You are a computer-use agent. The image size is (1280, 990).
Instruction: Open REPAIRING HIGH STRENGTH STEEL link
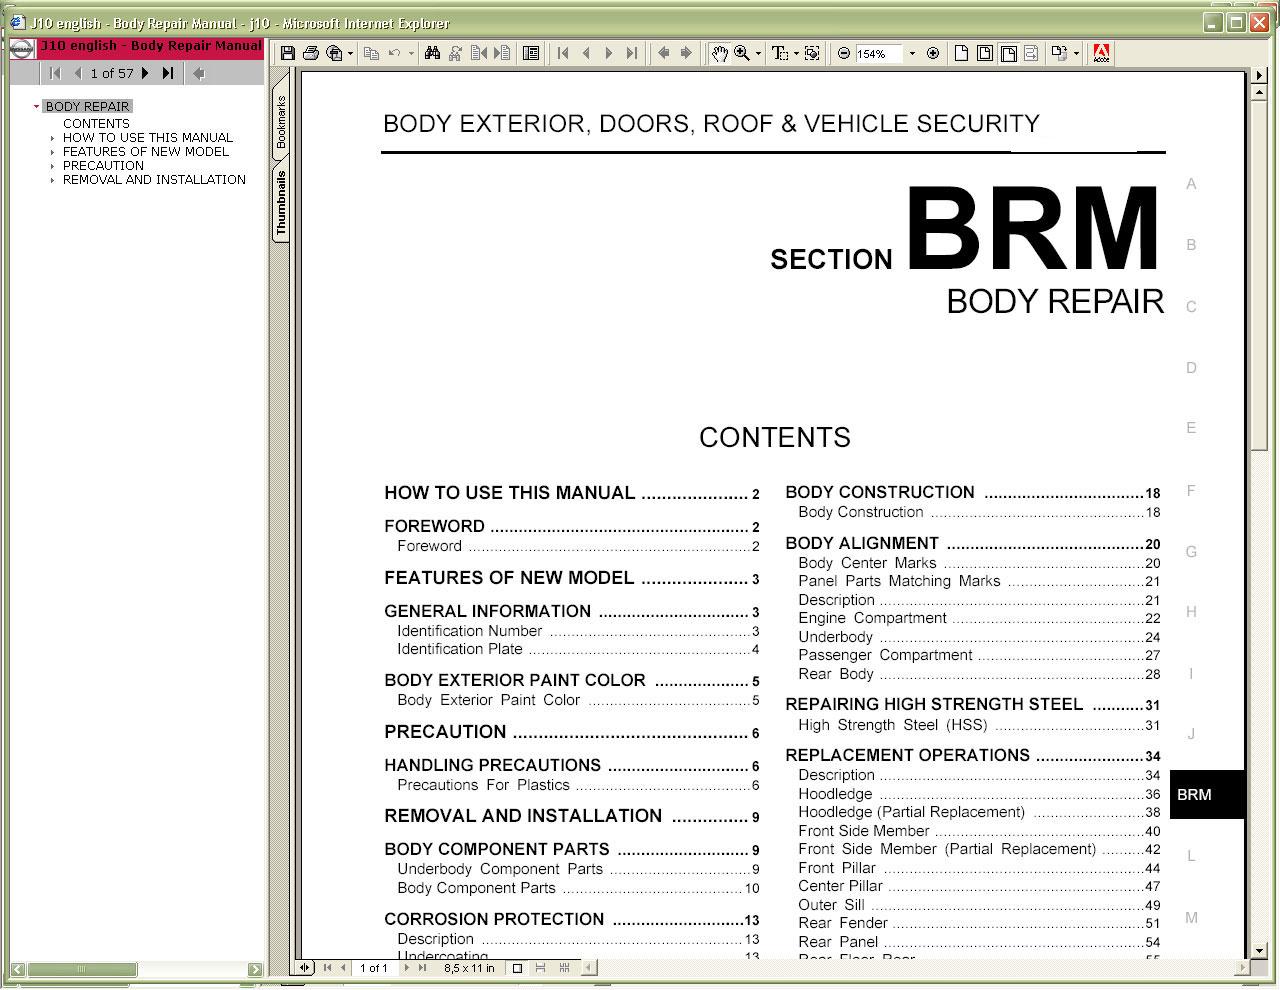coord(973,704)
